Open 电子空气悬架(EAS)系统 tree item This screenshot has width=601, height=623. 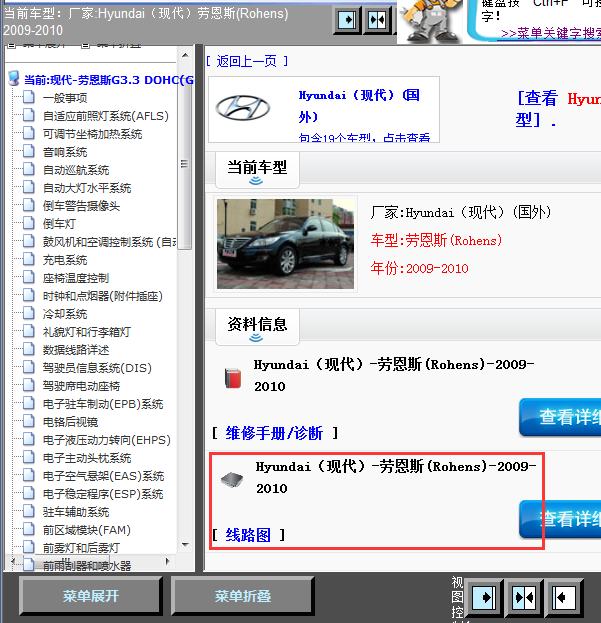tap(103, 476)
